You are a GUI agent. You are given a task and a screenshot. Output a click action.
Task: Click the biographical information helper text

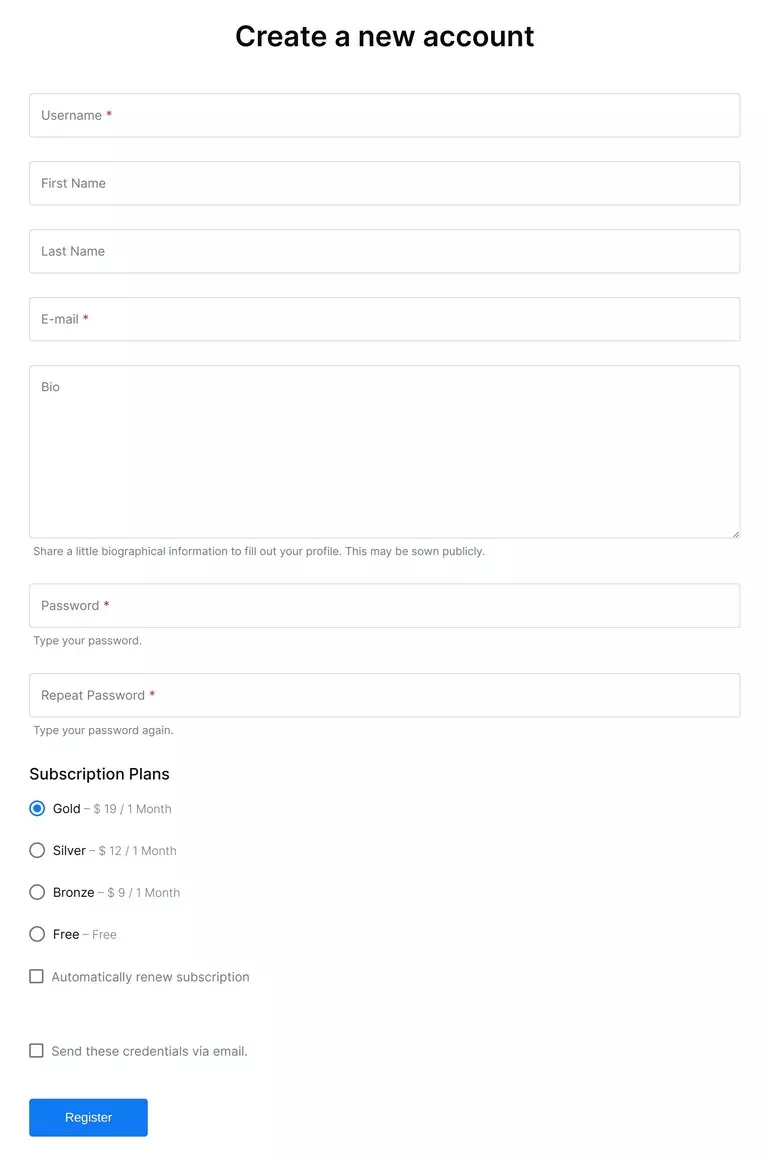click(259, 552)
